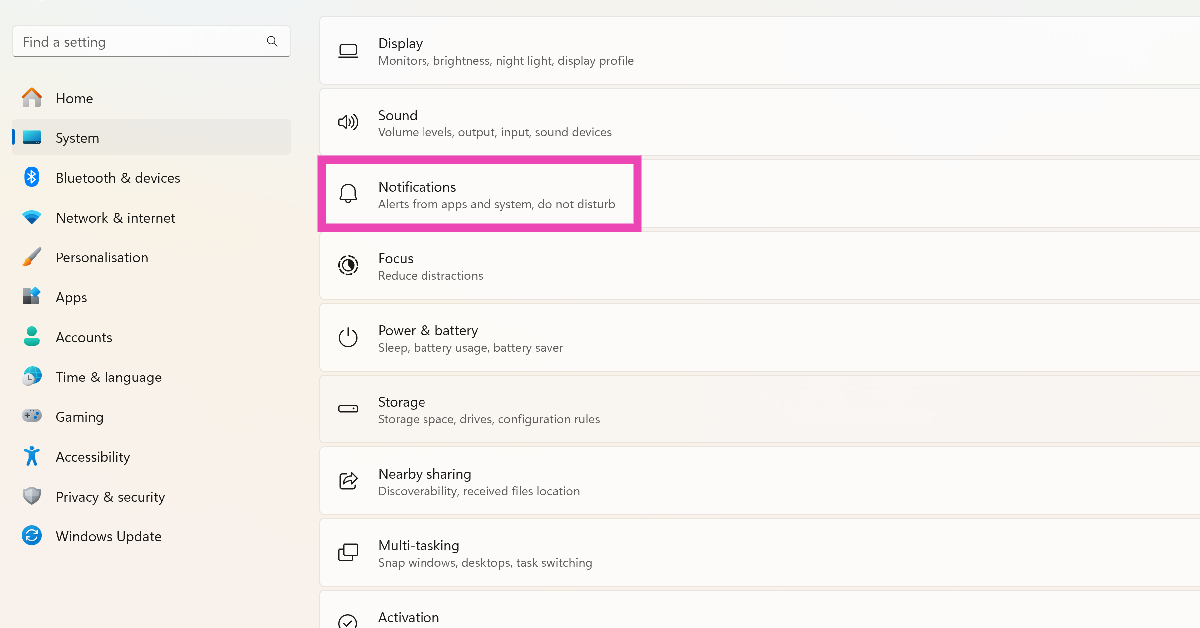Open Privacy & security settings
1200x628 pixels.
click(110, 497)
